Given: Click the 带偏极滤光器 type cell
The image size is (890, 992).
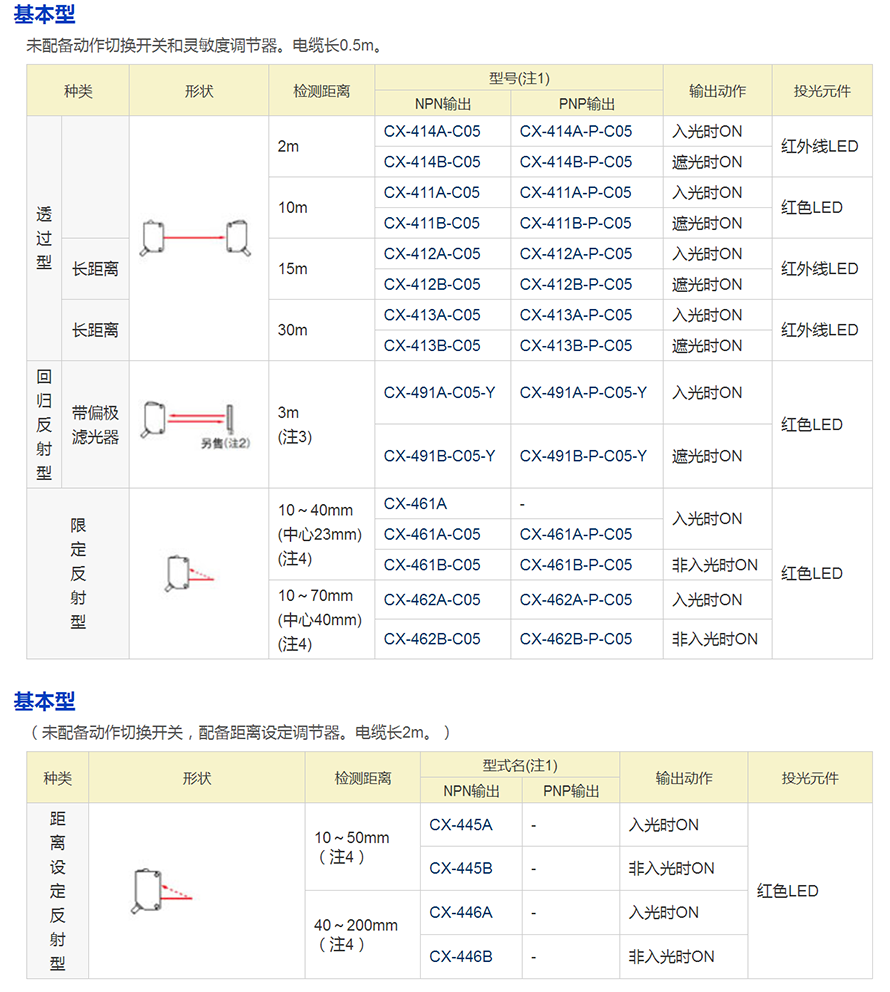Looking at the screenshot, I should (x=95, y=424).
